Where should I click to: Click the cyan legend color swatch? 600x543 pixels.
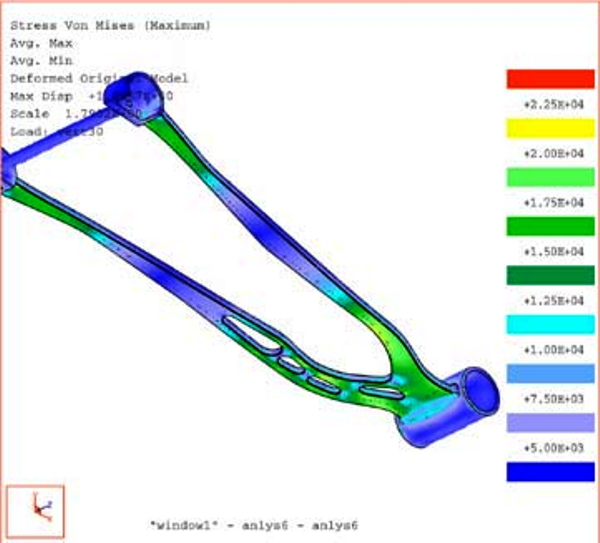click(550, 324)
